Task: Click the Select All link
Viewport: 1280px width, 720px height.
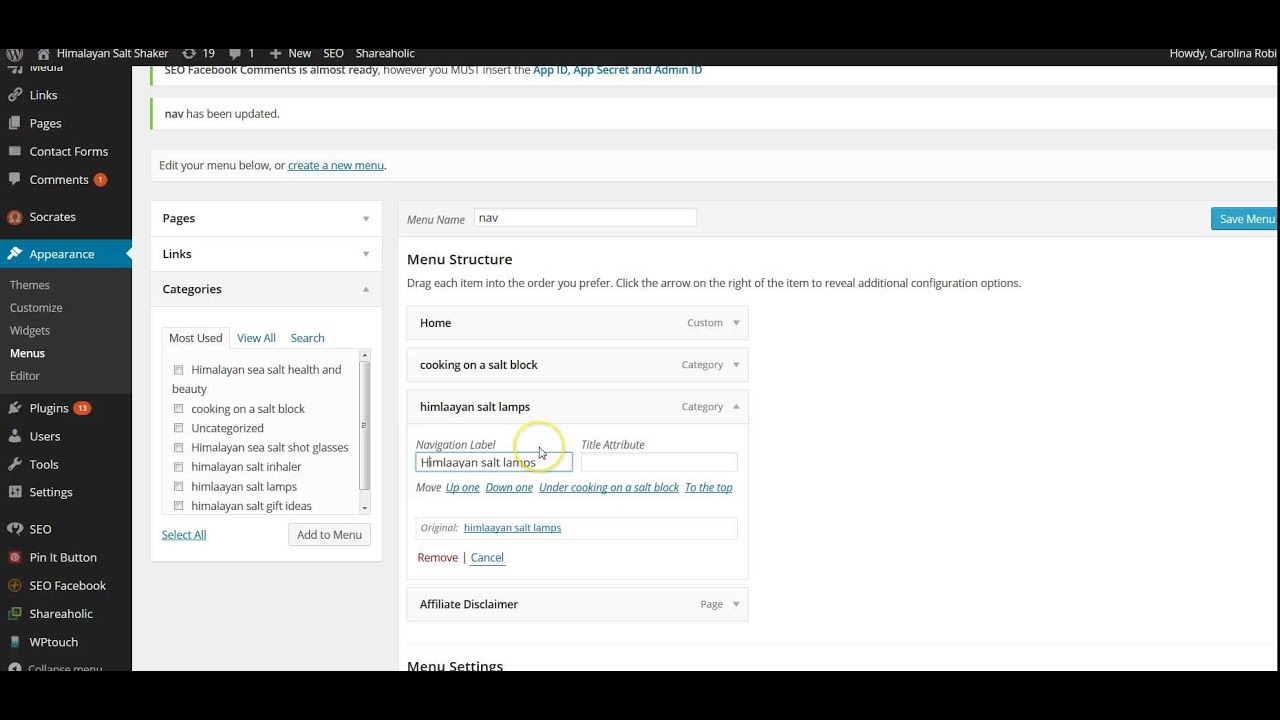Action: (x=184, y=535)
